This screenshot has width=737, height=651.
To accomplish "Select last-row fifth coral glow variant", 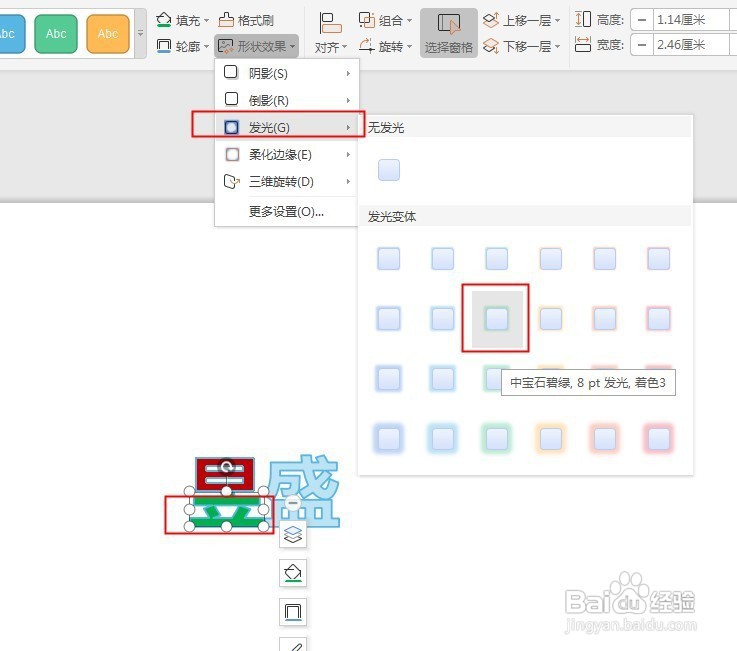I will (605, 439).
